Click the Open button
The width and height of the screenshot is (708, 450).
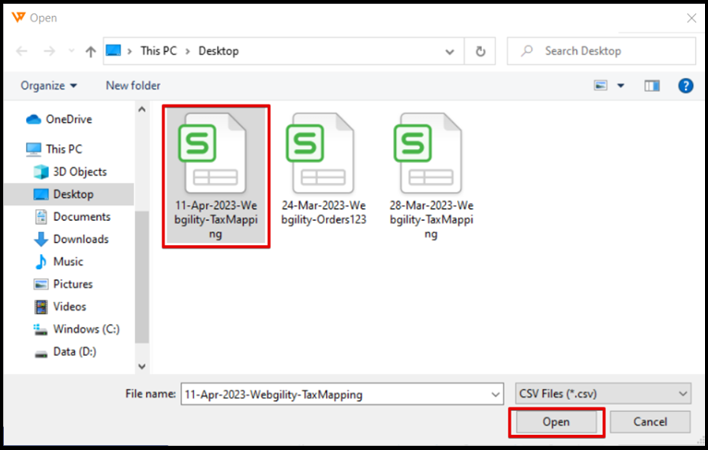point(556,422)
